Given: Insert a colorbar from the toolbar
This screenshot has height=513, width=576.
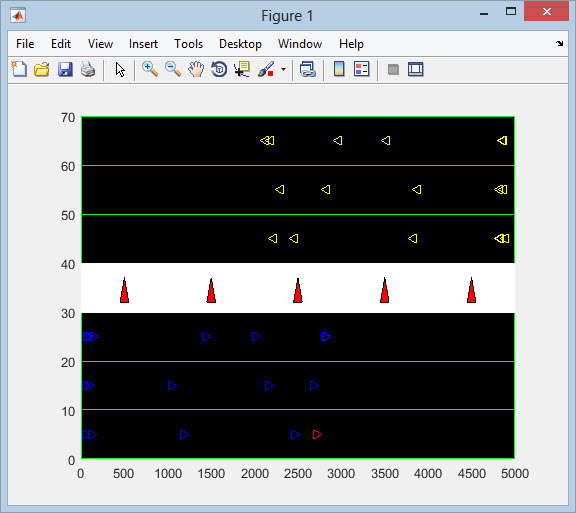Looking at the screenshot, I should [339, 69].
